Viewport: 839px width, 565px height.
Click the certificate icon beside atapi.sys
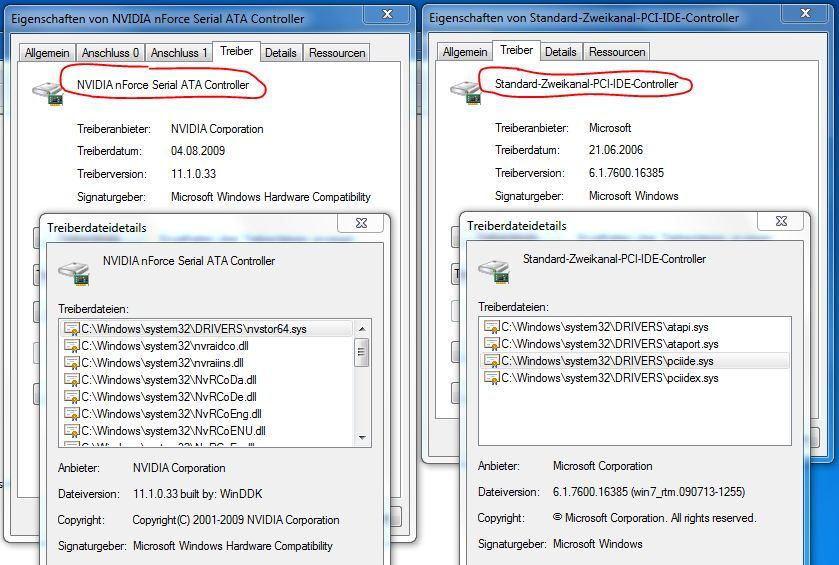click(491, 327)
